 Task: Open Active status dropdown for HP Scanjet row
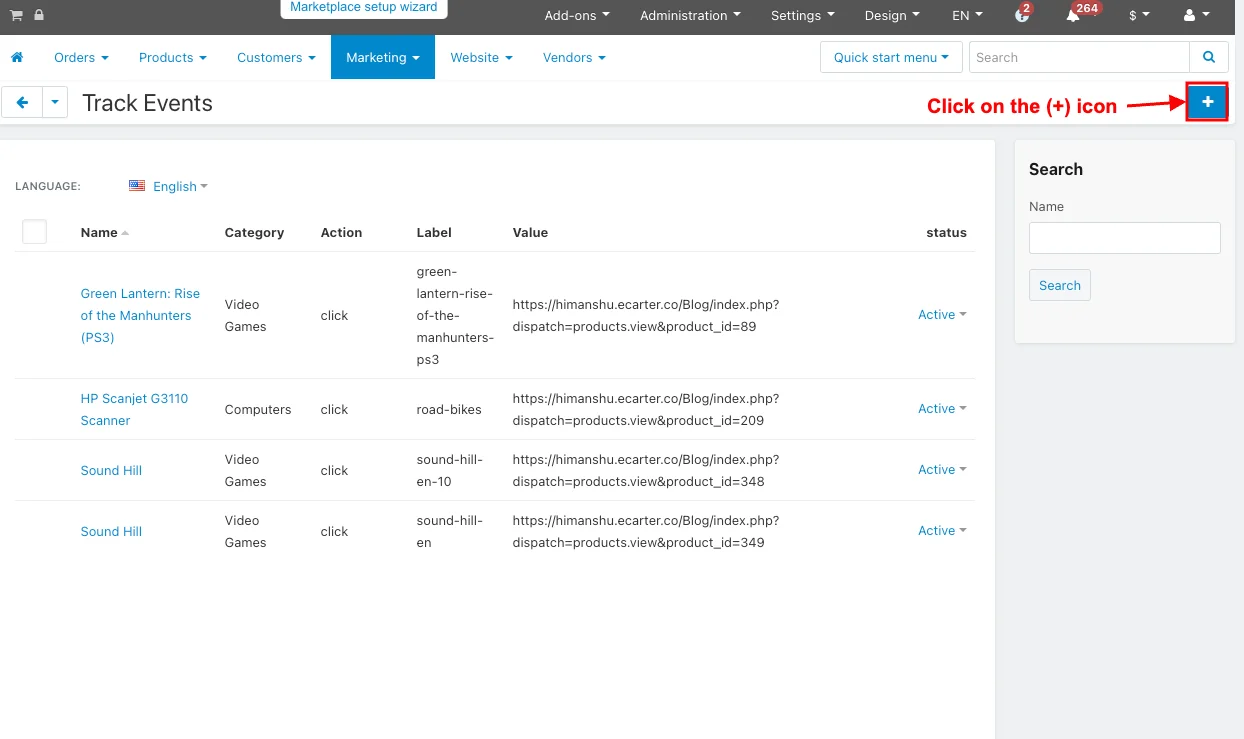coord(942,409)
